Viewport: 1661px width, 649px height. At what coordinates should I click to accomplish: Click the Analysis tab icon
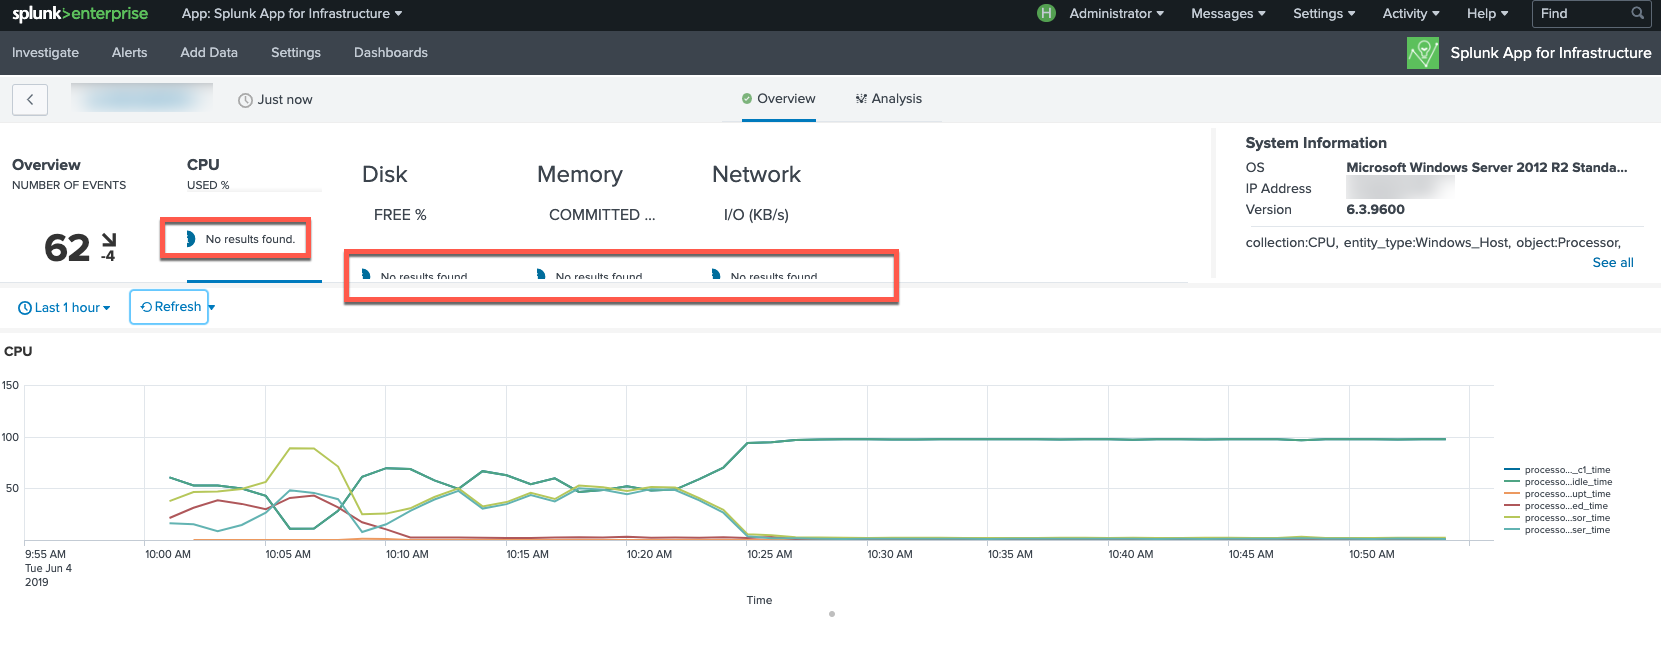(x=861, y=99)
